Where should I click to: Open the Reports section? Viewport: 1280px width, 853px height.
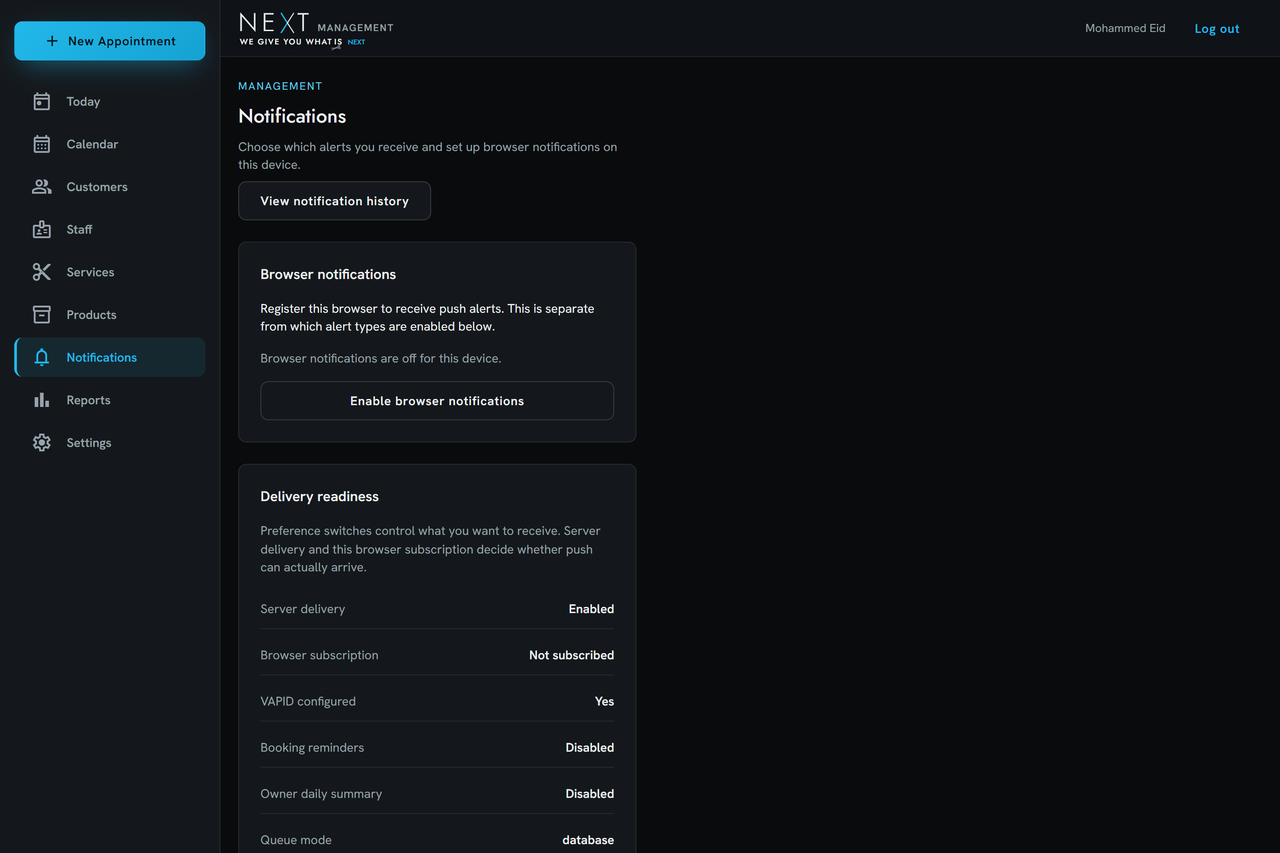(110, 400)
